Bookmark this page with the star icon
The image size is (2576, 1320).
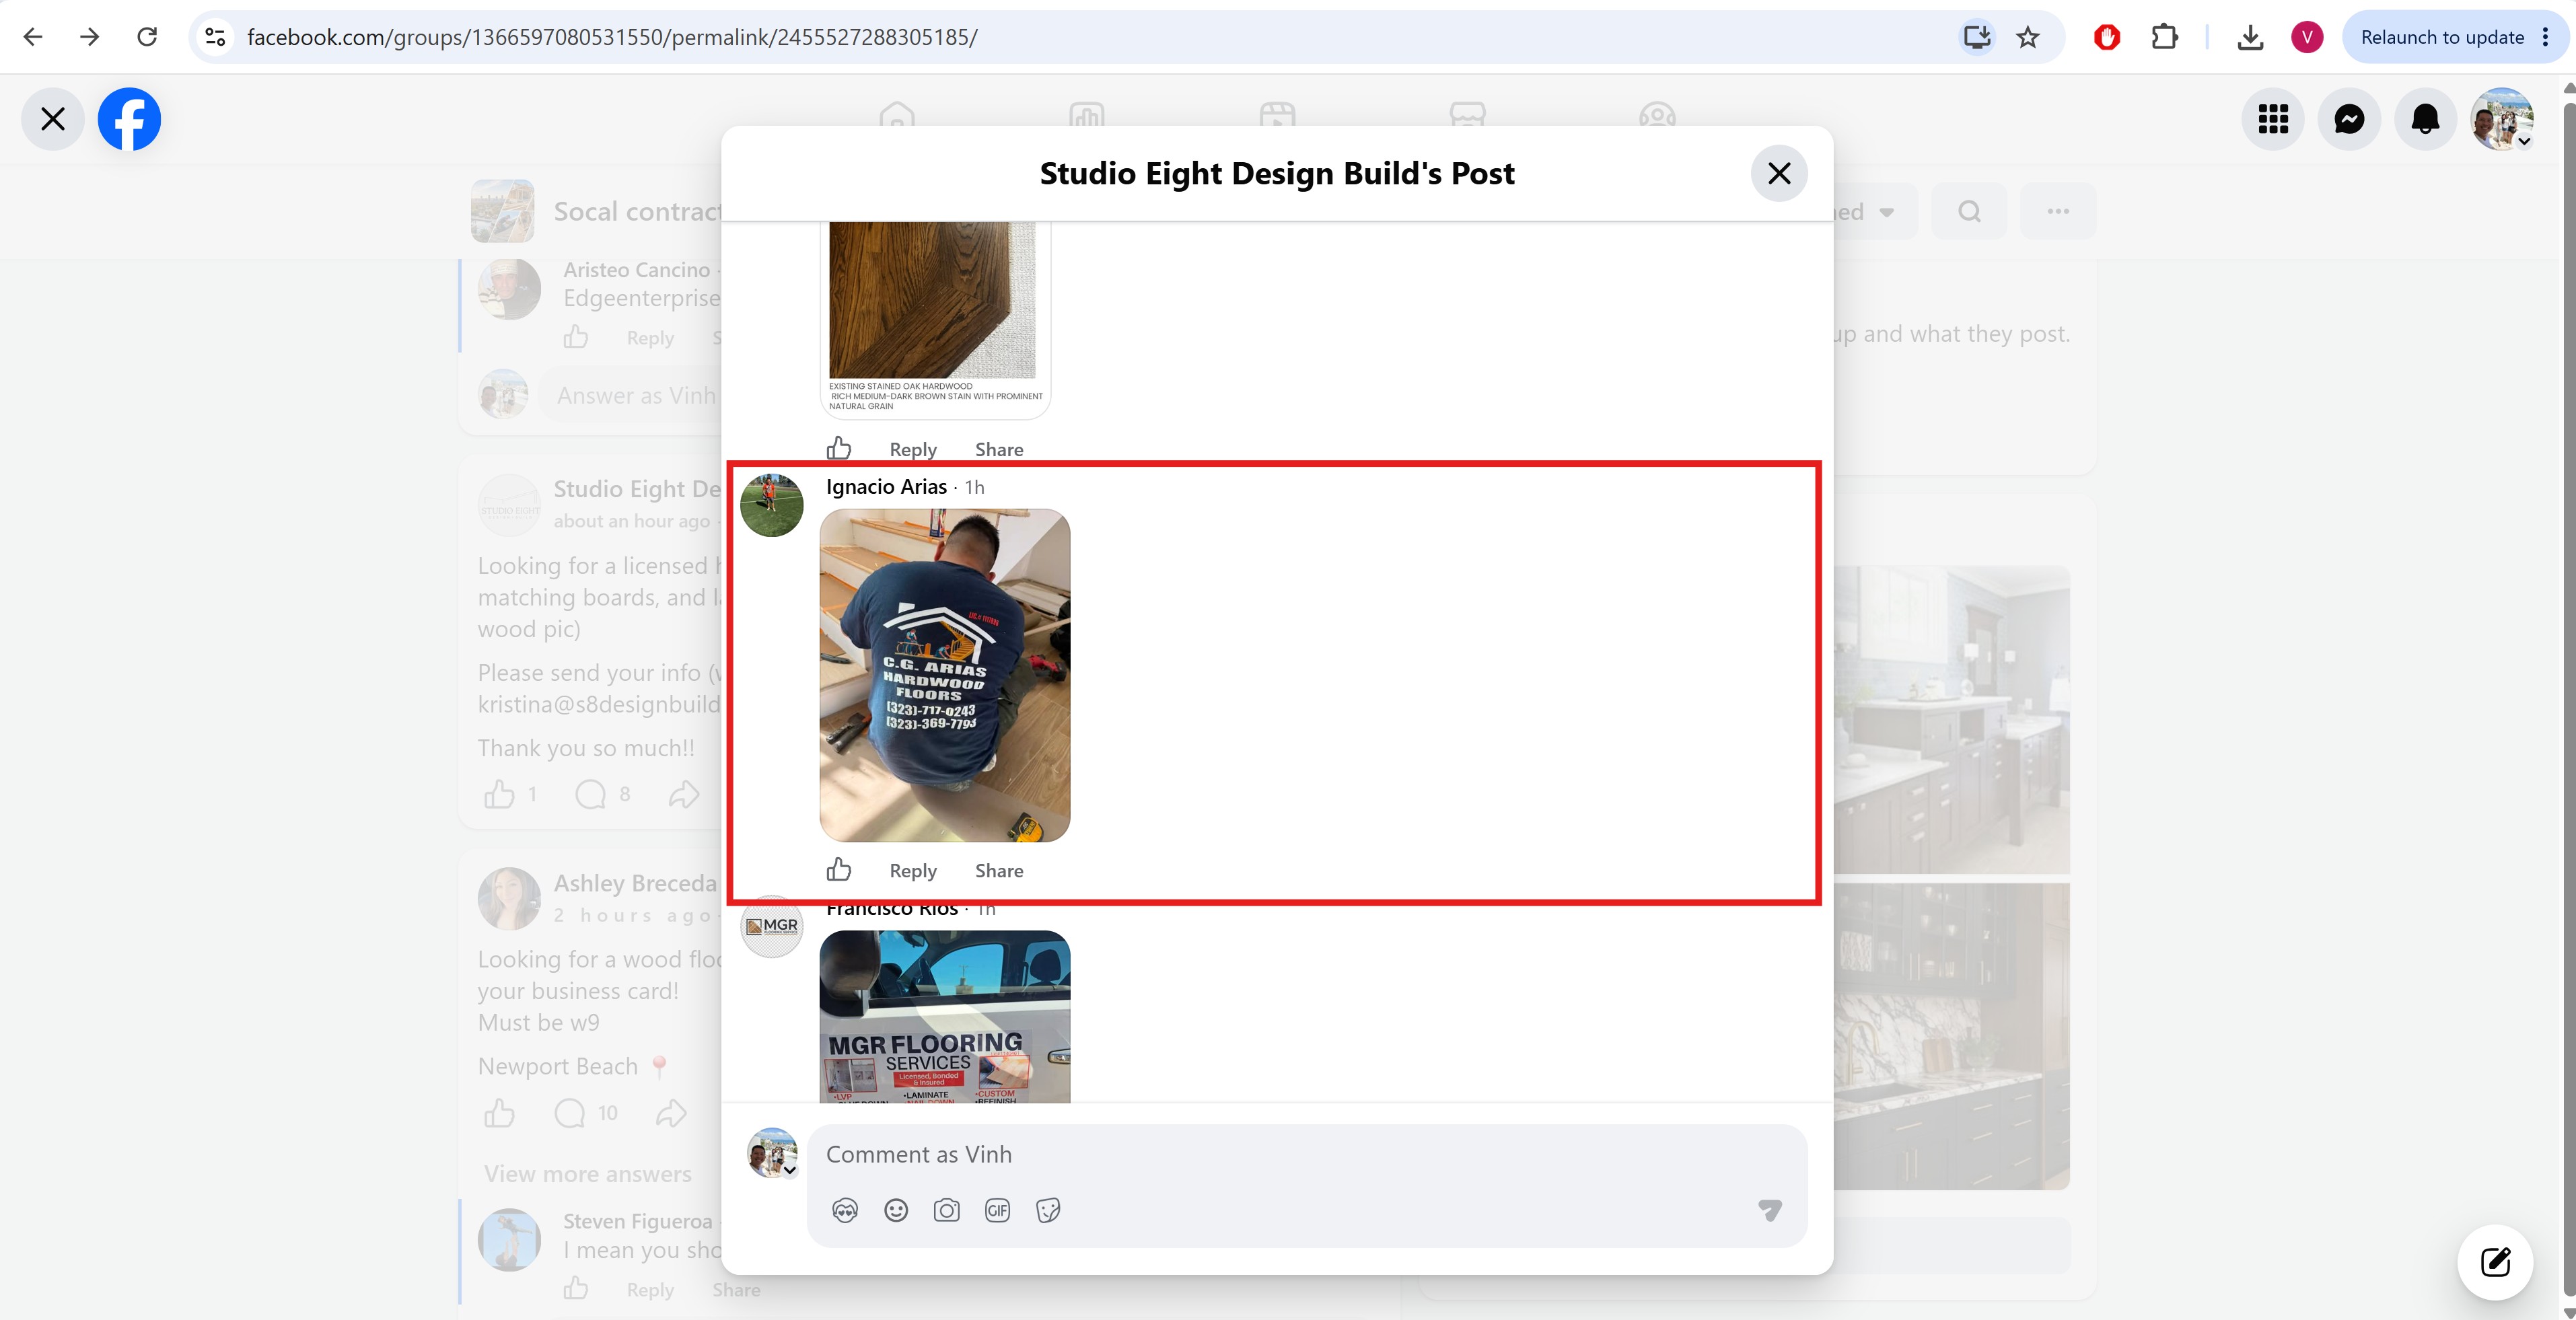coord(2028,37)
